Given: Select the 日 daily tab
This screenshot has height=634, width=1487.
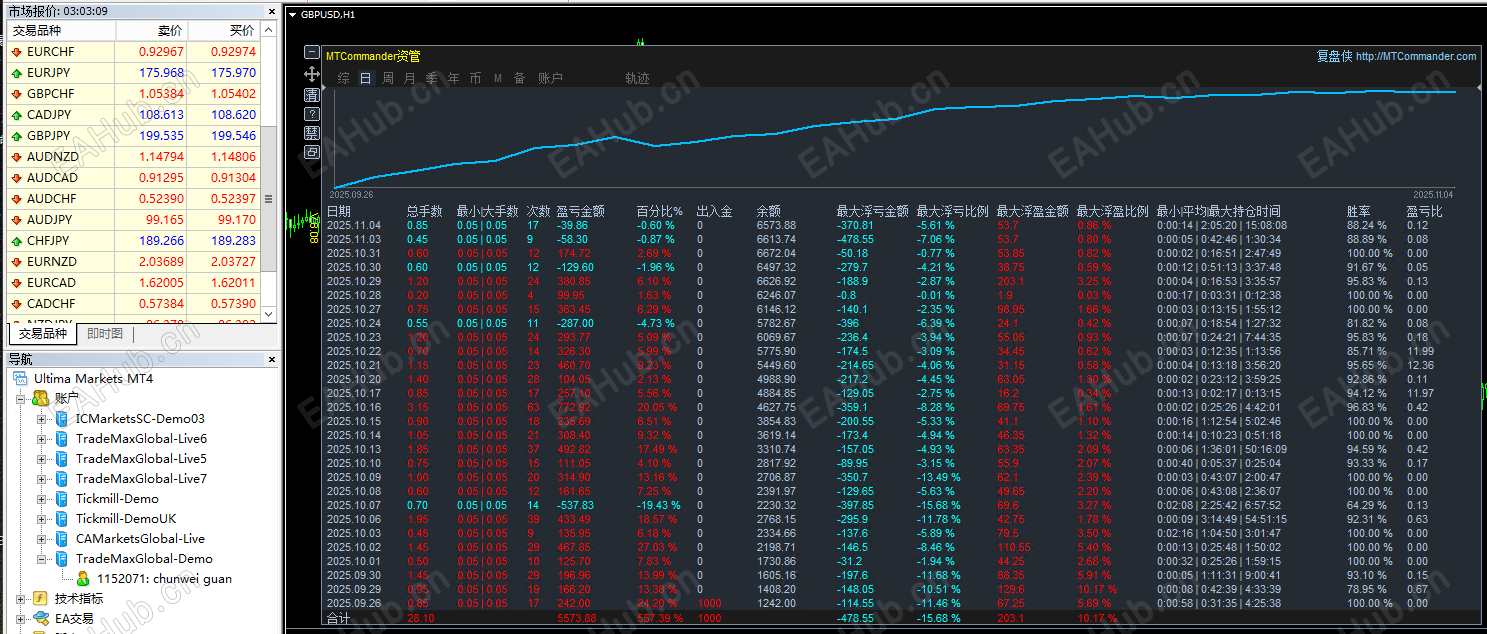Looking at the screenshot, I should click(366, 78).
